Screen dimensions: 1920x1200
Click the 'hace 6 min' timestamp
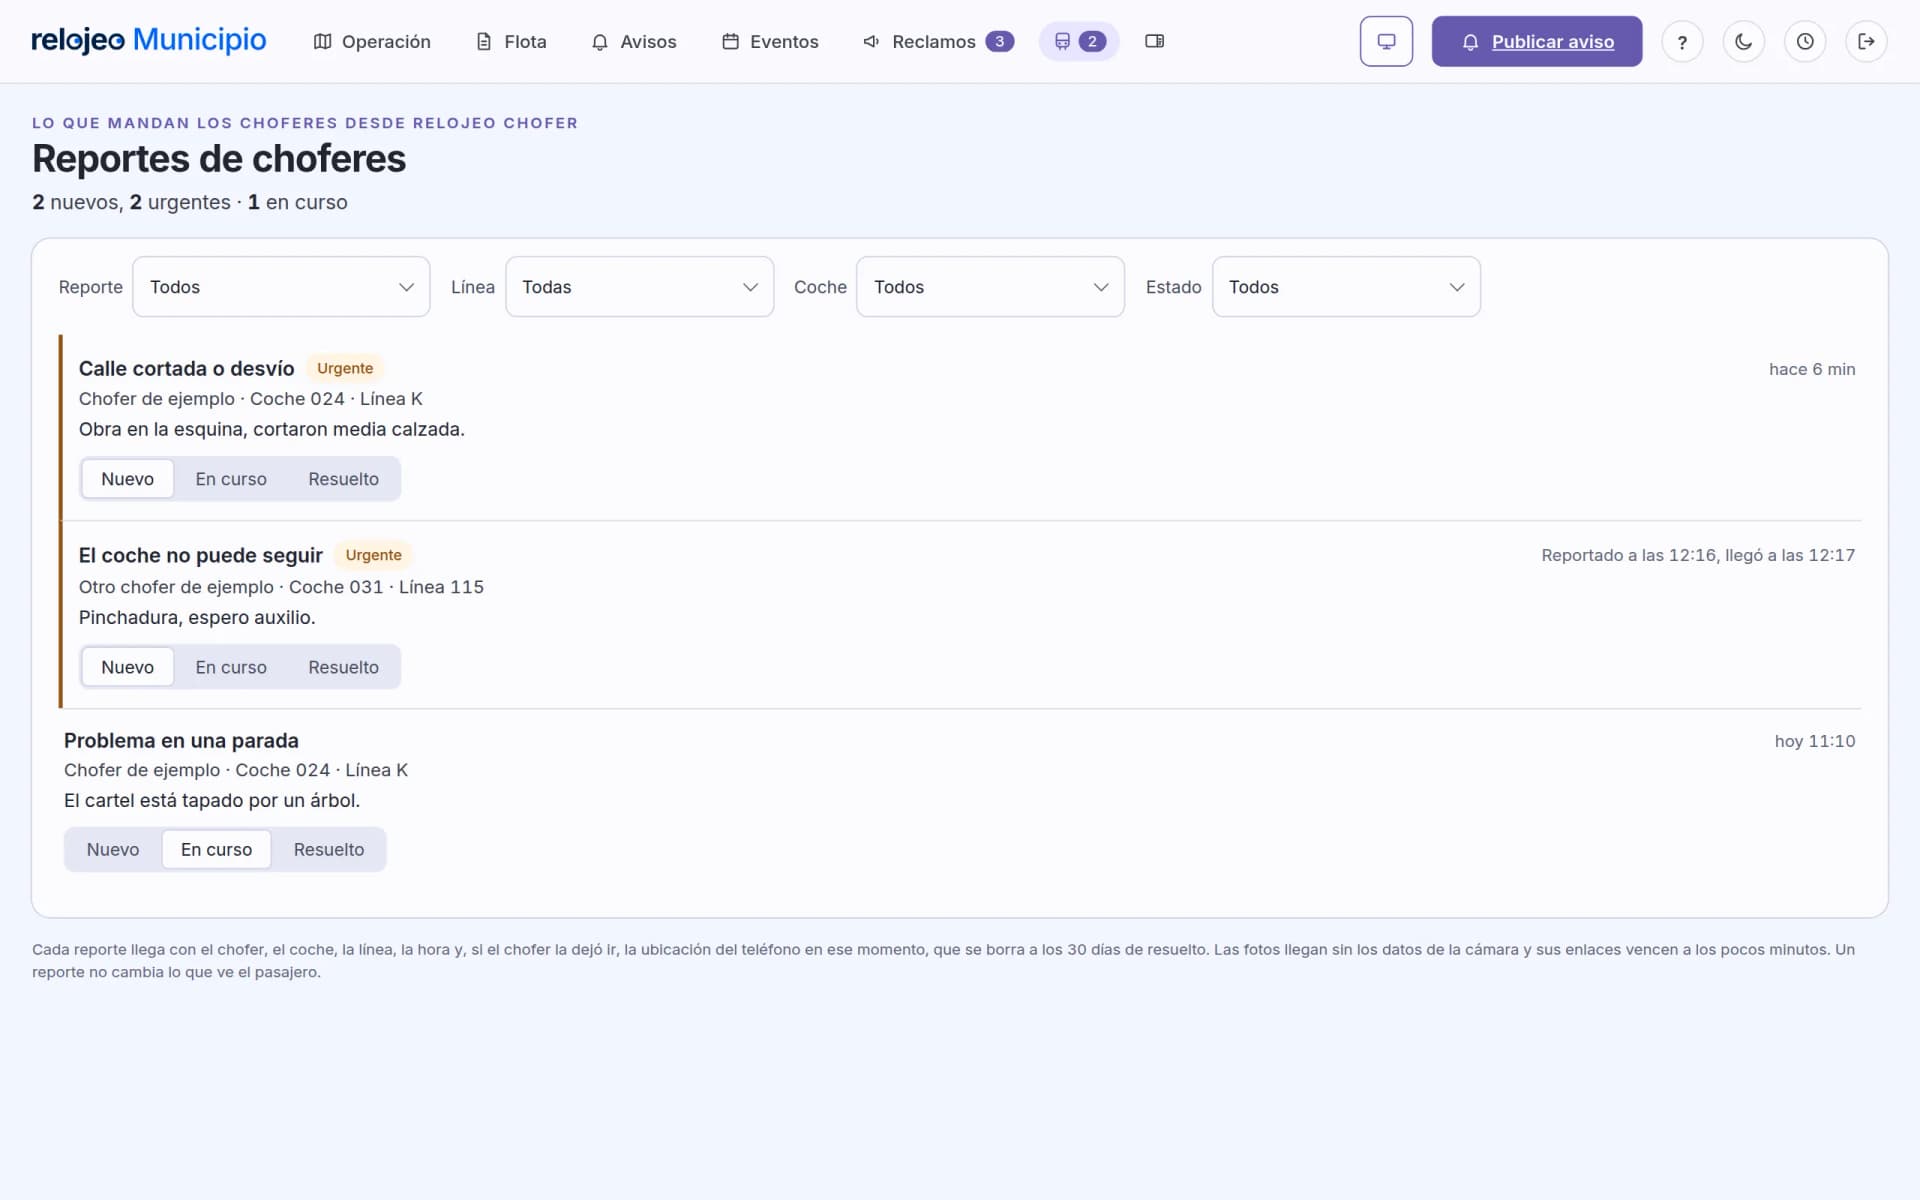pos(1812,369)
